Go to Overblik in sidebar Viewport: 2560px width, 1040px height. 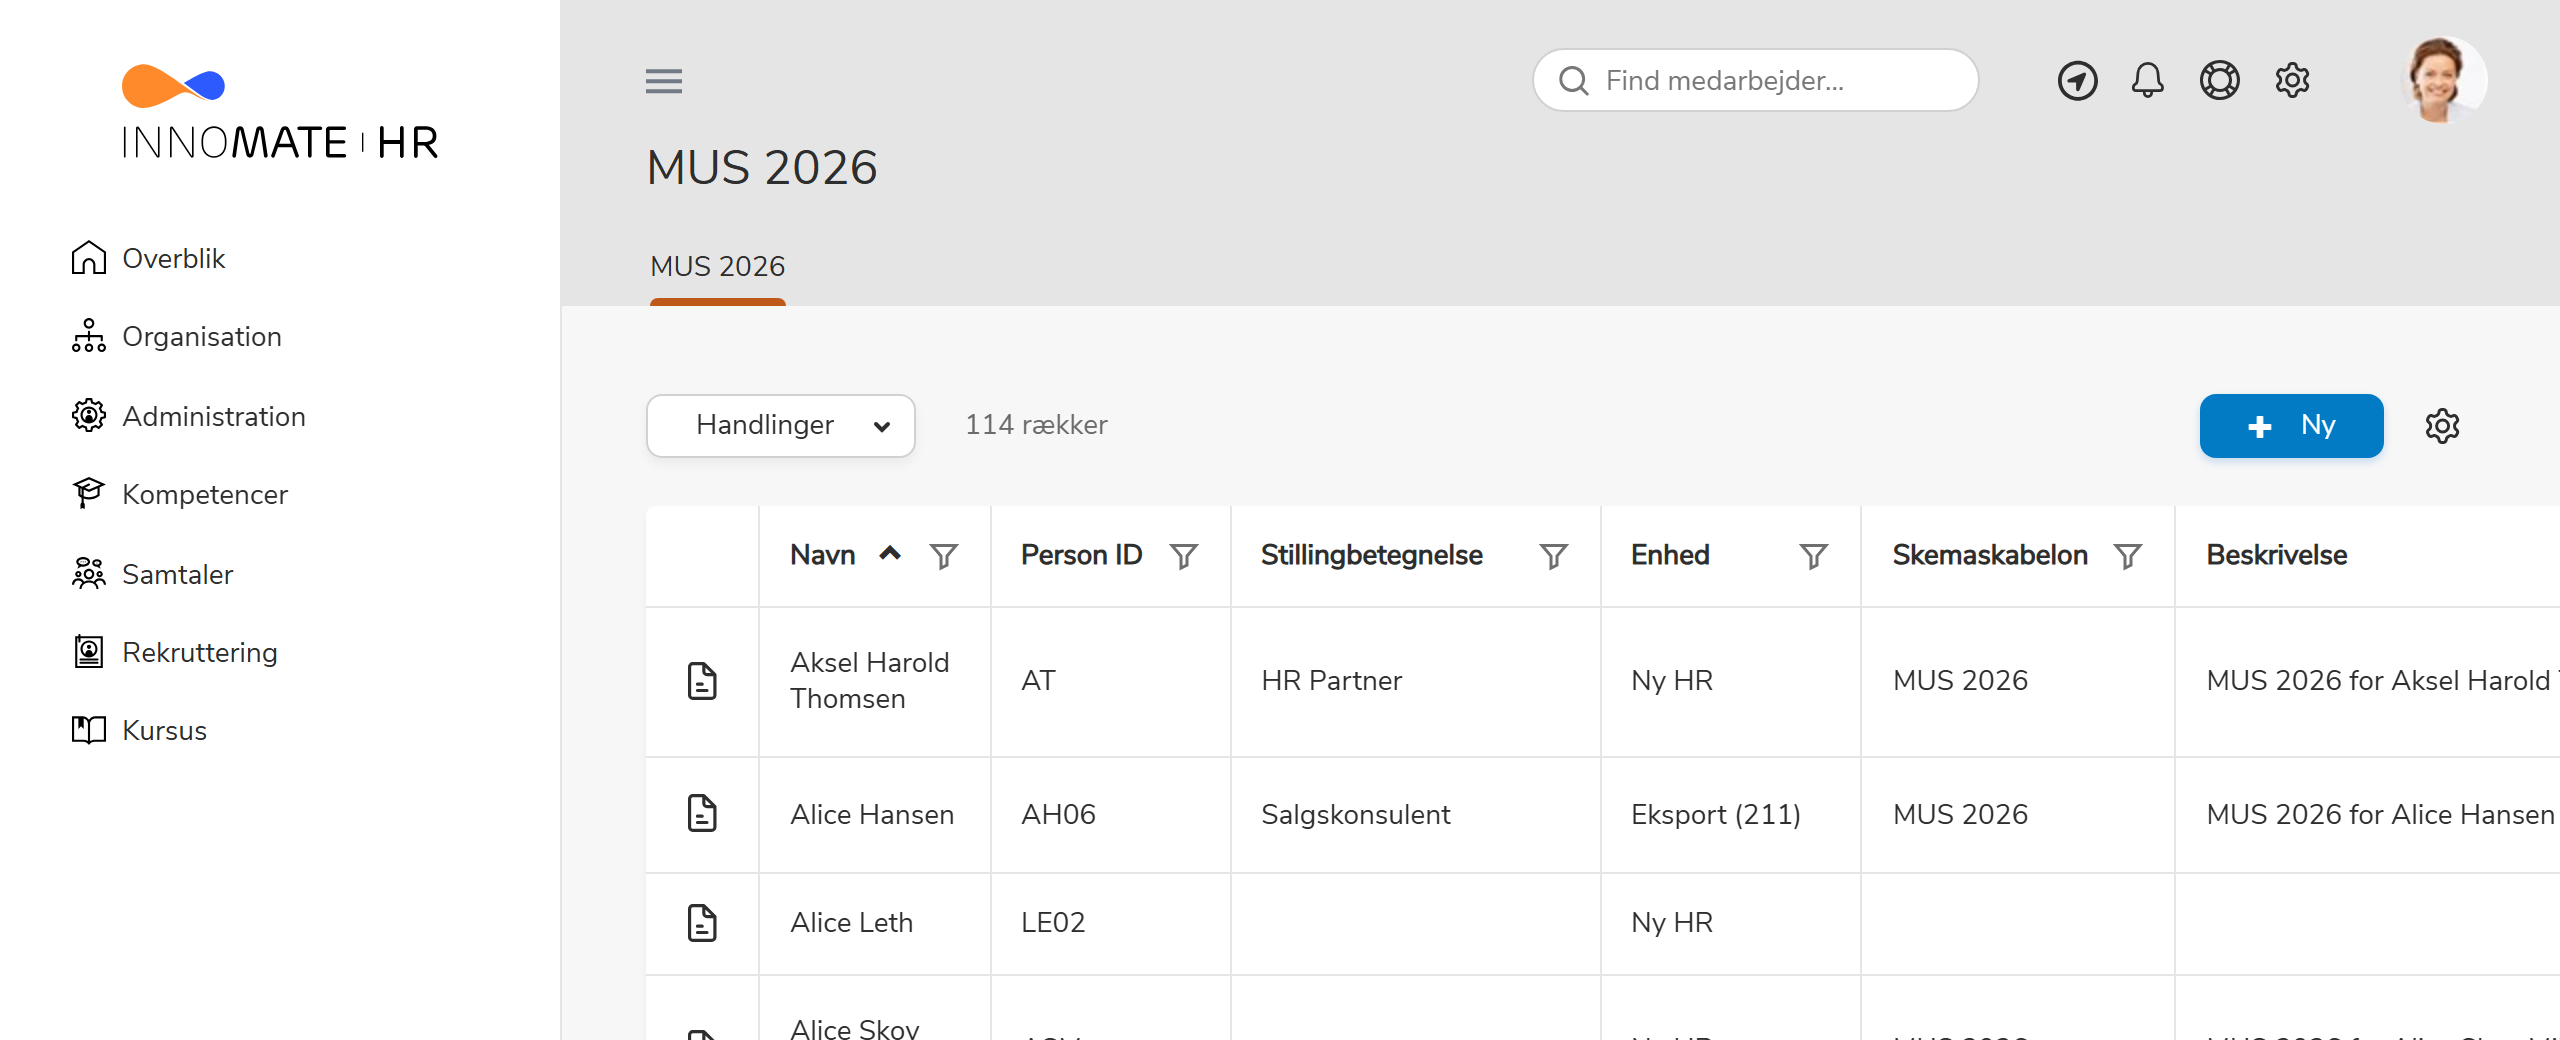[x=174, y=258]
